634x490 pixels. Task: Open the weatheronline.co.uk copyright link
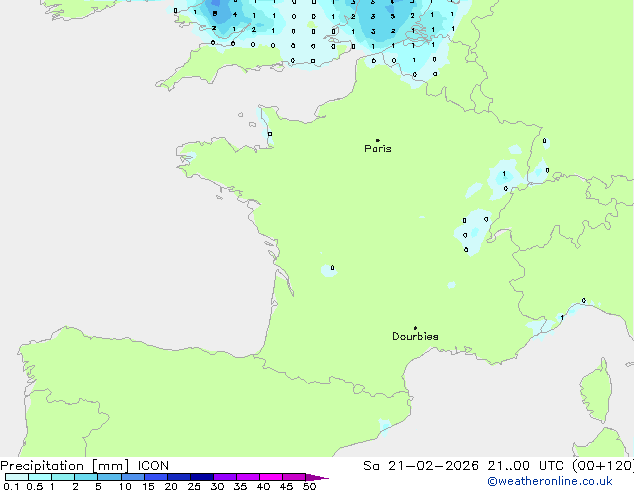click(550, 482)
